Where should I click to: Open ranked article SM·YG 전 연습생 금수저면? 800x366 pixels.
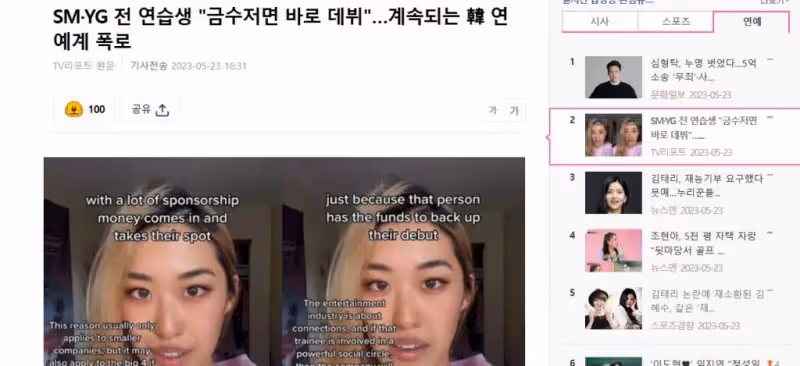click(x=704, y=128)
